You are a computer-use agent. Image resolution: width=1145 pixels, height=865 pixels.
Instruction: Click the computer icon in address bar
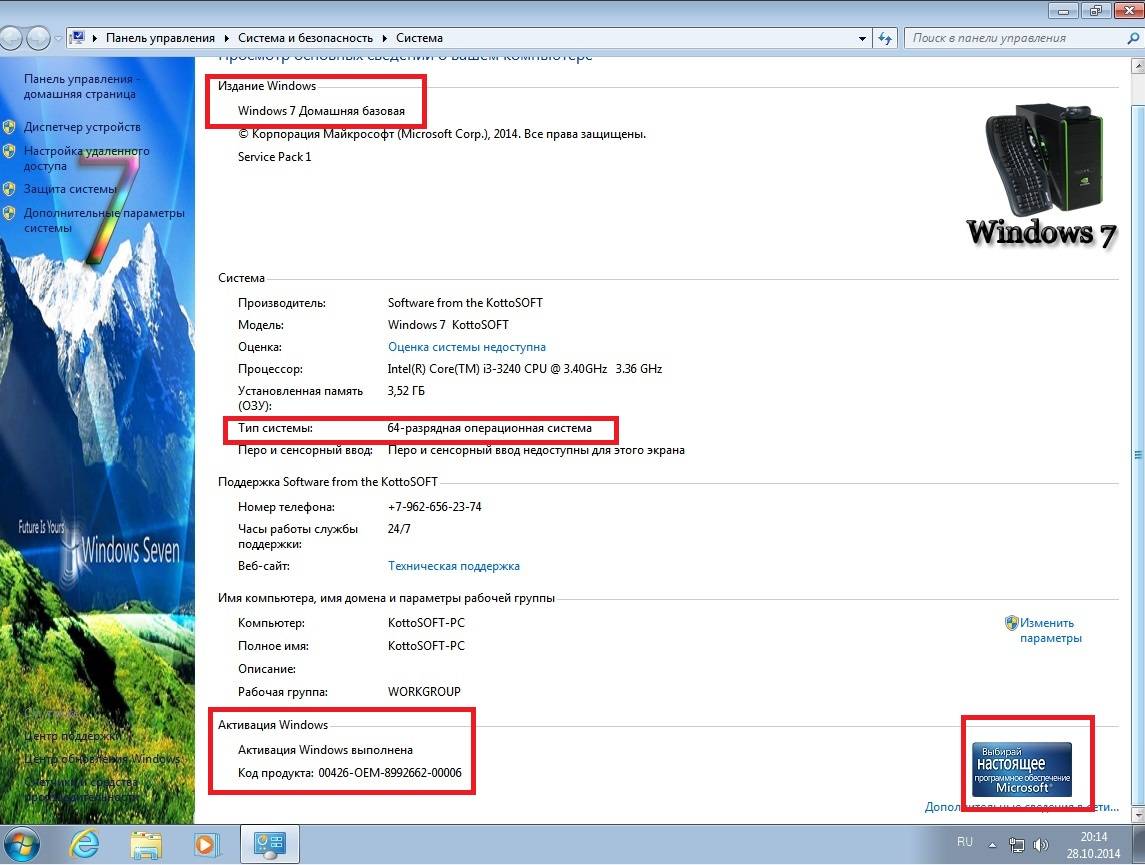77,37
